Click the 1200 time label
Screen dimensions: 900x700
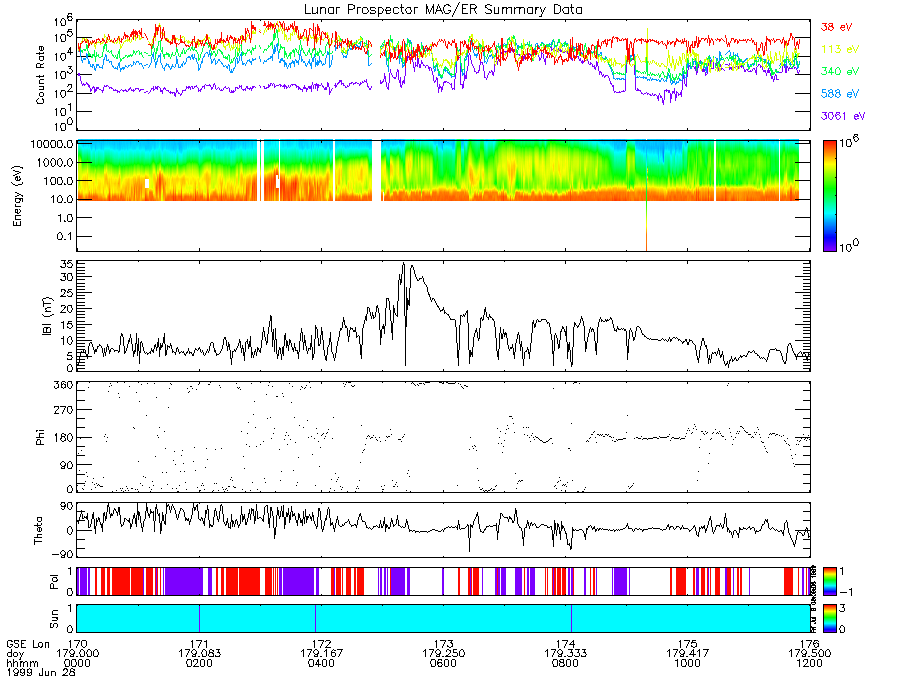click(809, 663)
